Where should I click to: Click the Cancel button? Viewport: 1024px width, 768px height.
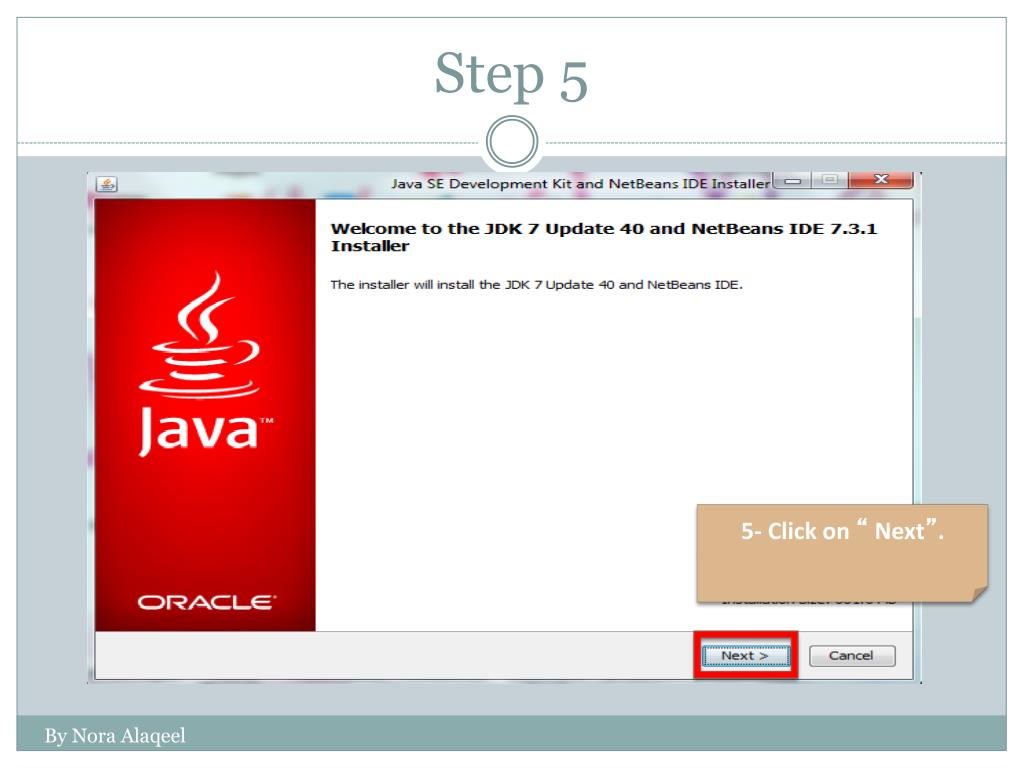[852, 656]
